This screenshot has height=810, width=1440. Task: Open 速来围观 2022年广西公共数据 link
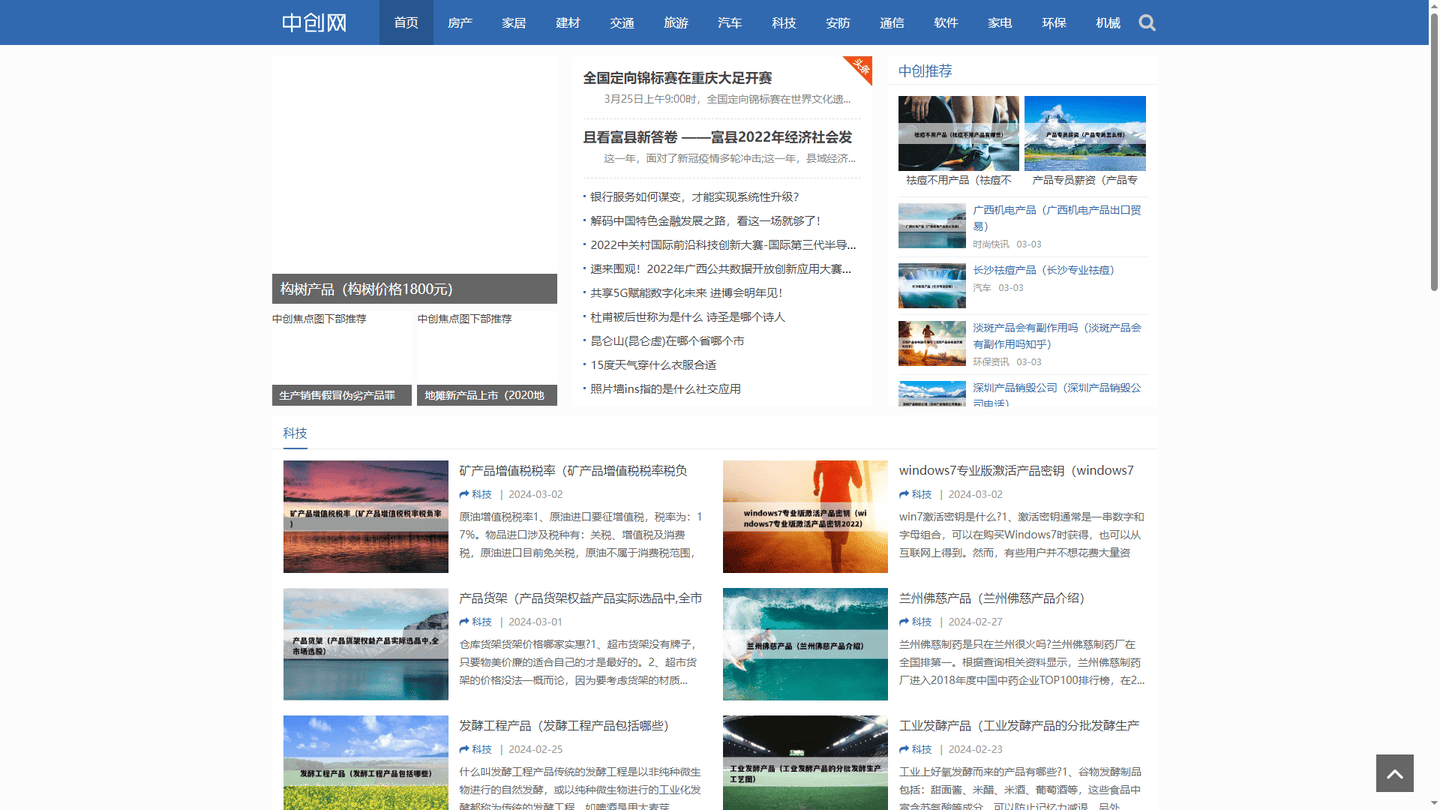[721, 269]
